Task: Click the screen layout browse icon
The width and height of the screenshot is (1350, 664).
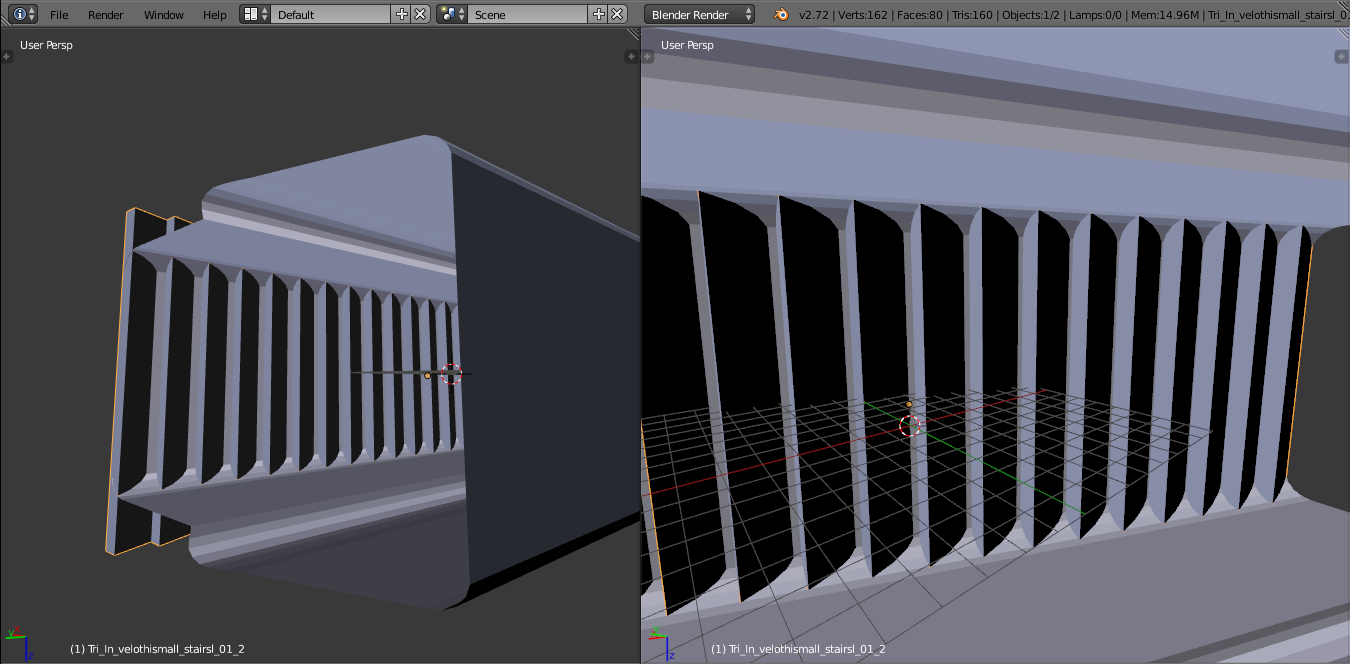Action: (x=254, y=14)
